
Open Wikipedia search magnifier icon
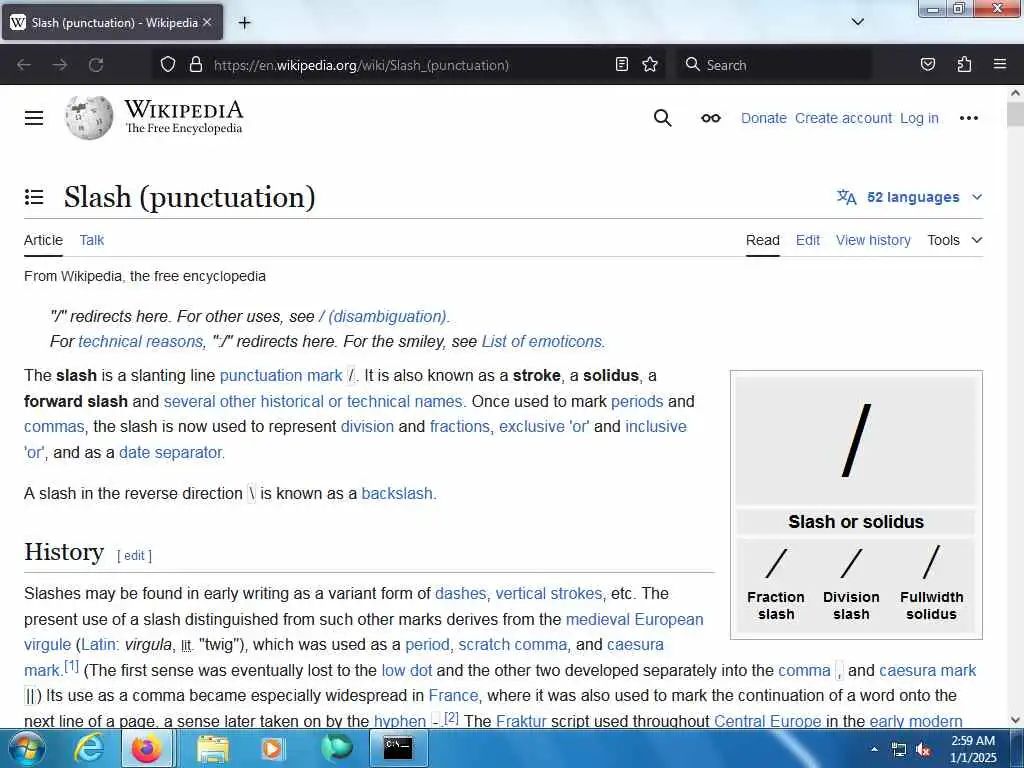[x=662, y=118]
